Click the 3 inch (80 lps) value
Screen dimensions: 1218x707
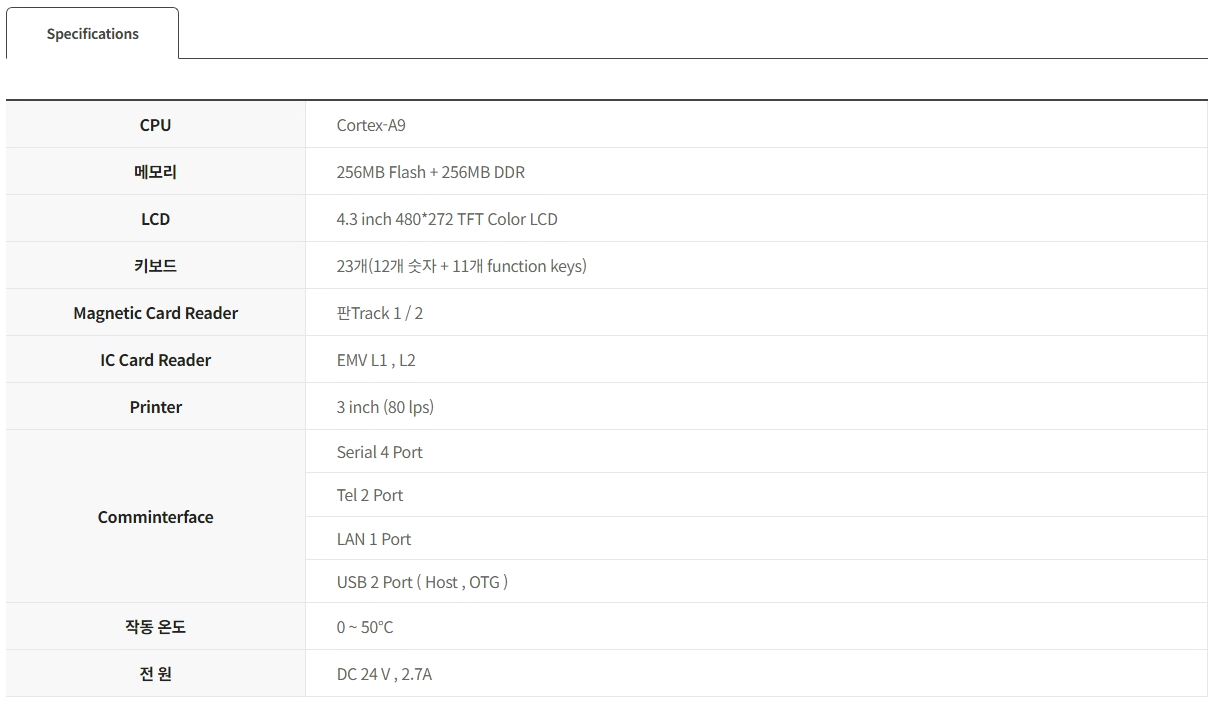pyautogui.click(x=385, y=407)
